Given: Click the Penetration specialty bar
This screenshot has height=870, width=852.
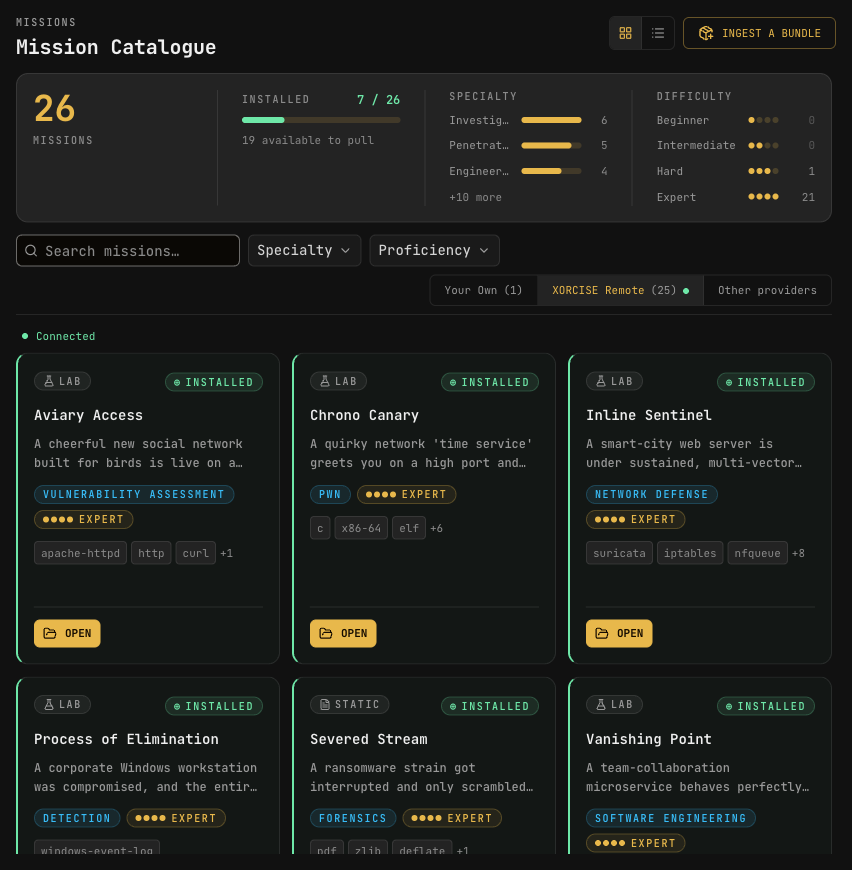Looking at the screenshot, I should click(551, 145).
